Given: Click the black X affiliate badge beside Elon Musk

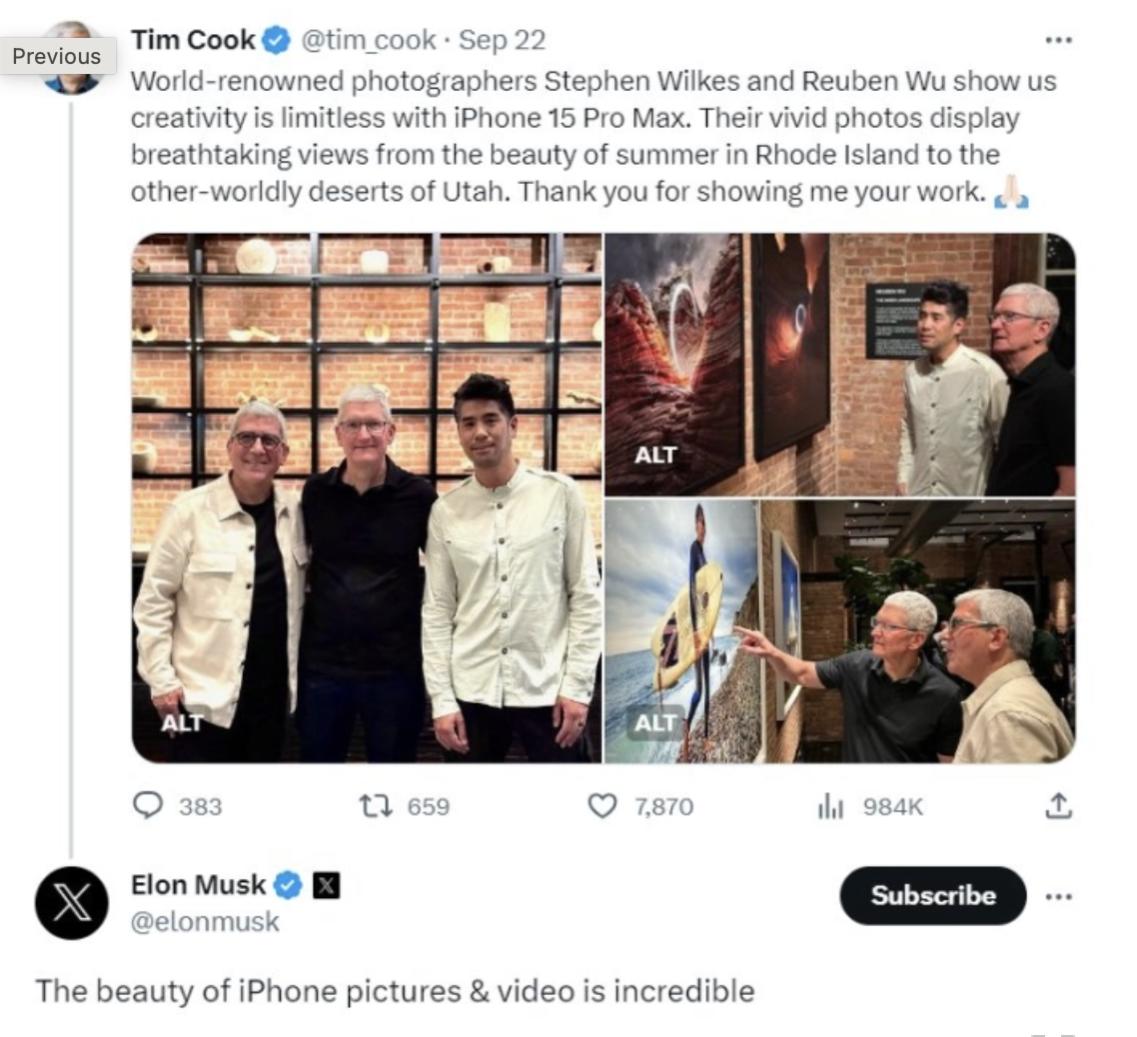Looking at the screenshot, I should coord(326,885).
